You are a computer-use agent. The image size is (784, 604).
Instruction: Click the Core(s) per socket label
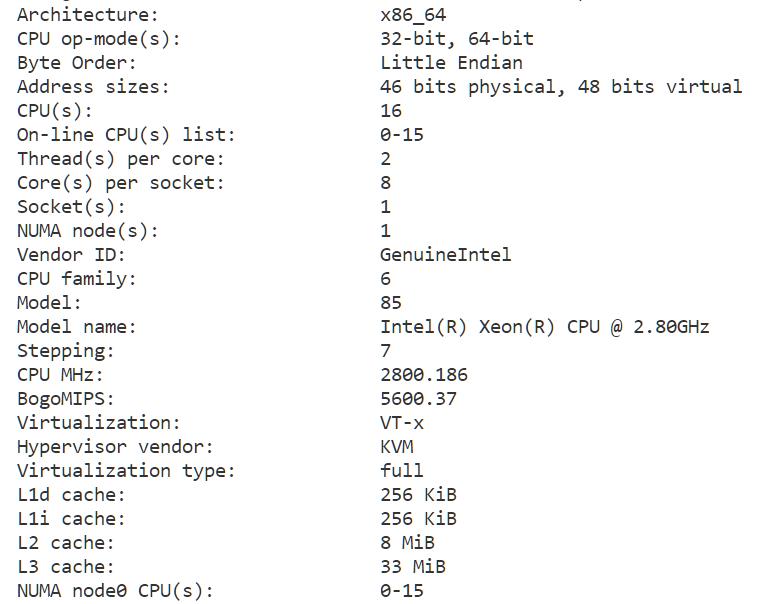point(120,183)
